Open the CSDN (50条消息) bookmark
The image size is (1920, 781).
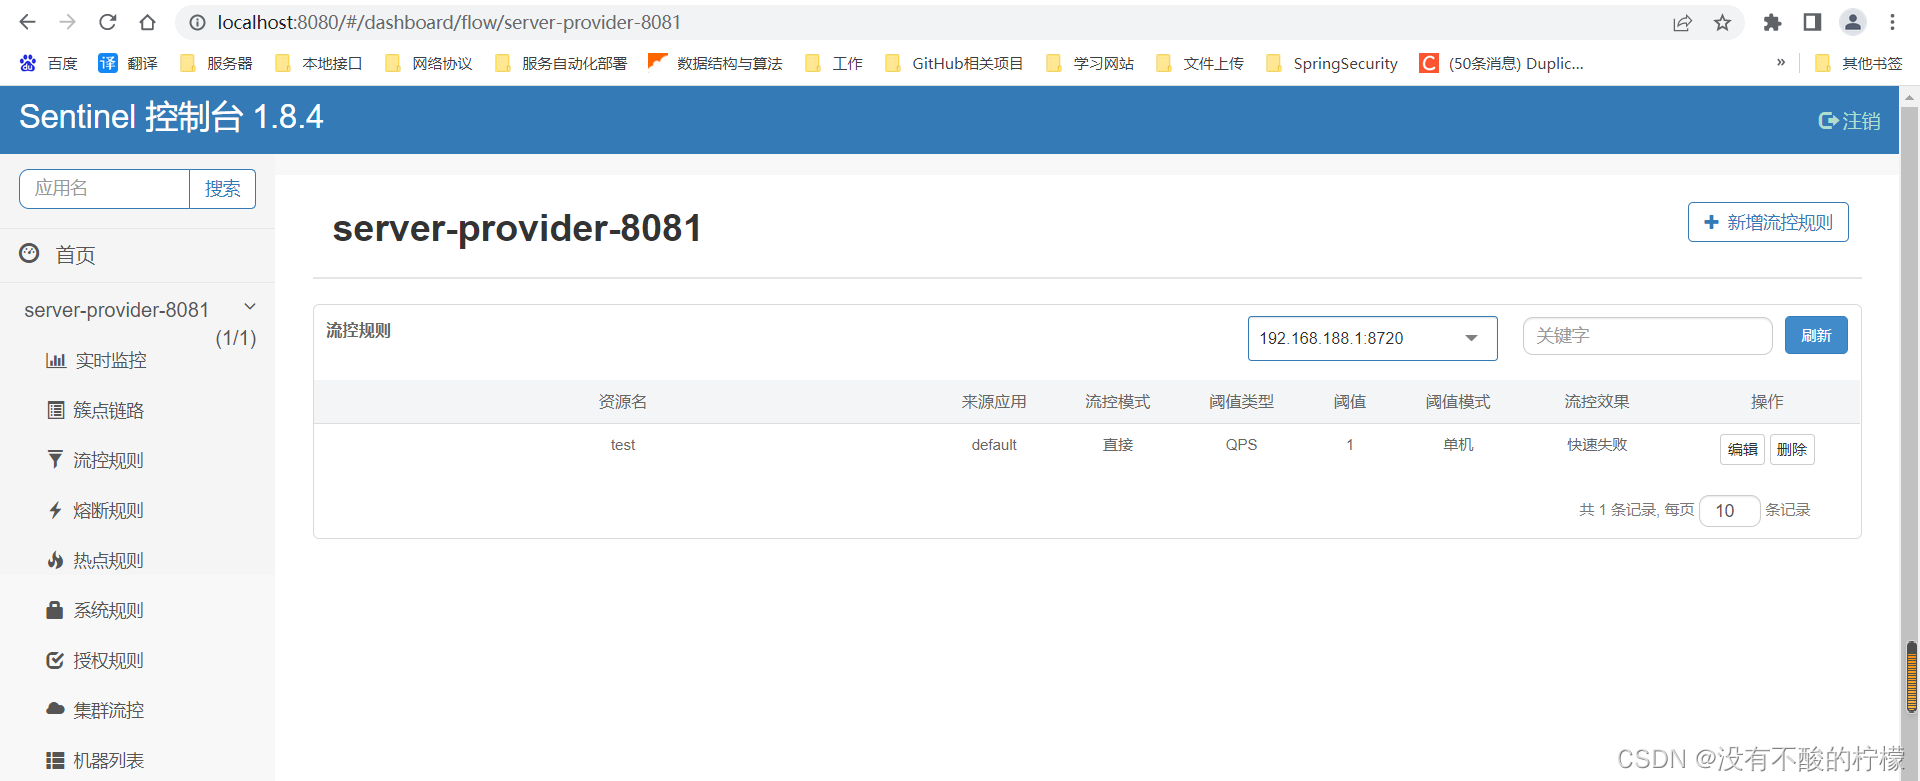point(1501,63)
